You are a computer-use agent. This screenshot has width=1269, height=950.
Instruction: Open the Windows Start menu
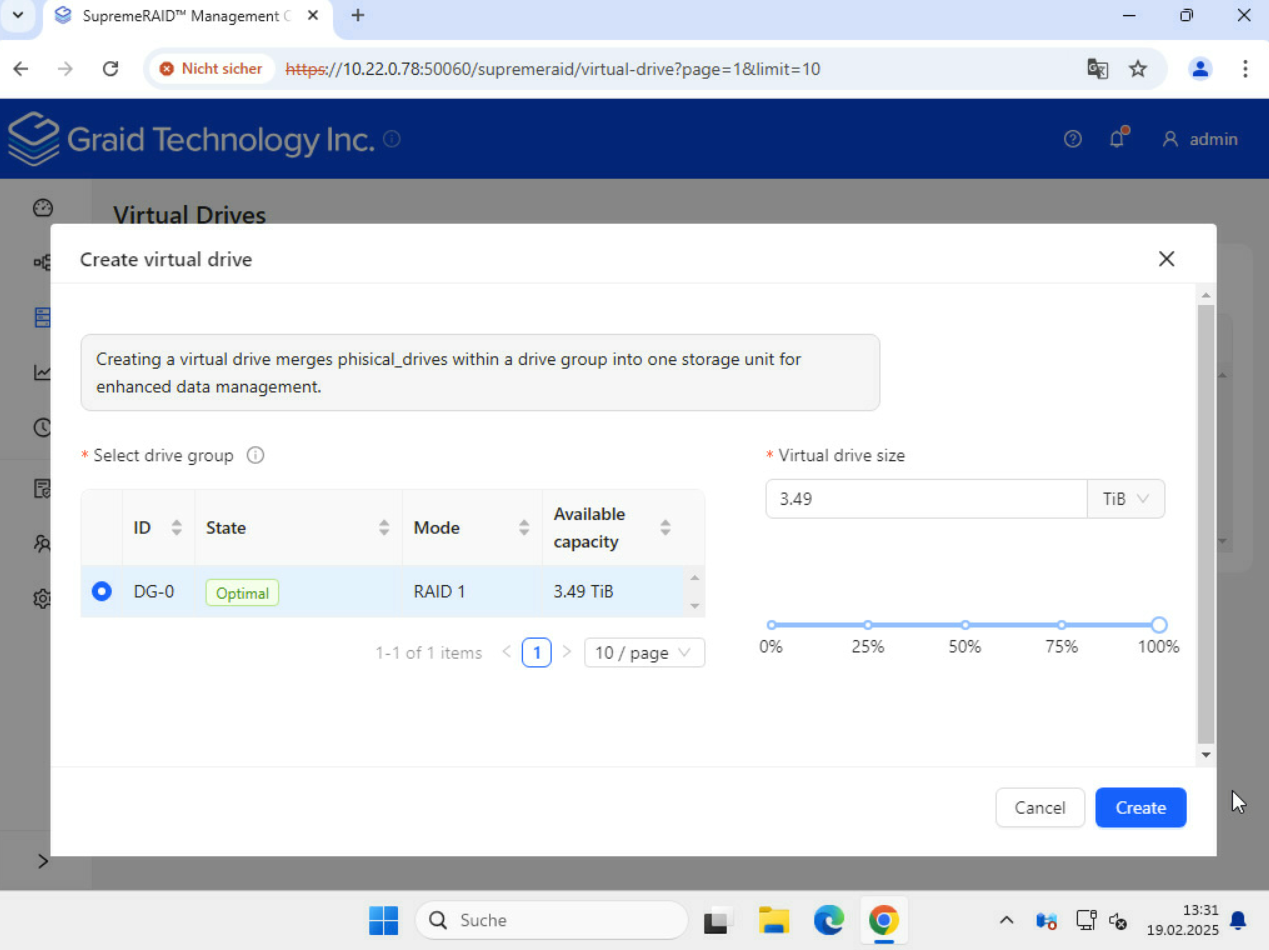point(383,920)
